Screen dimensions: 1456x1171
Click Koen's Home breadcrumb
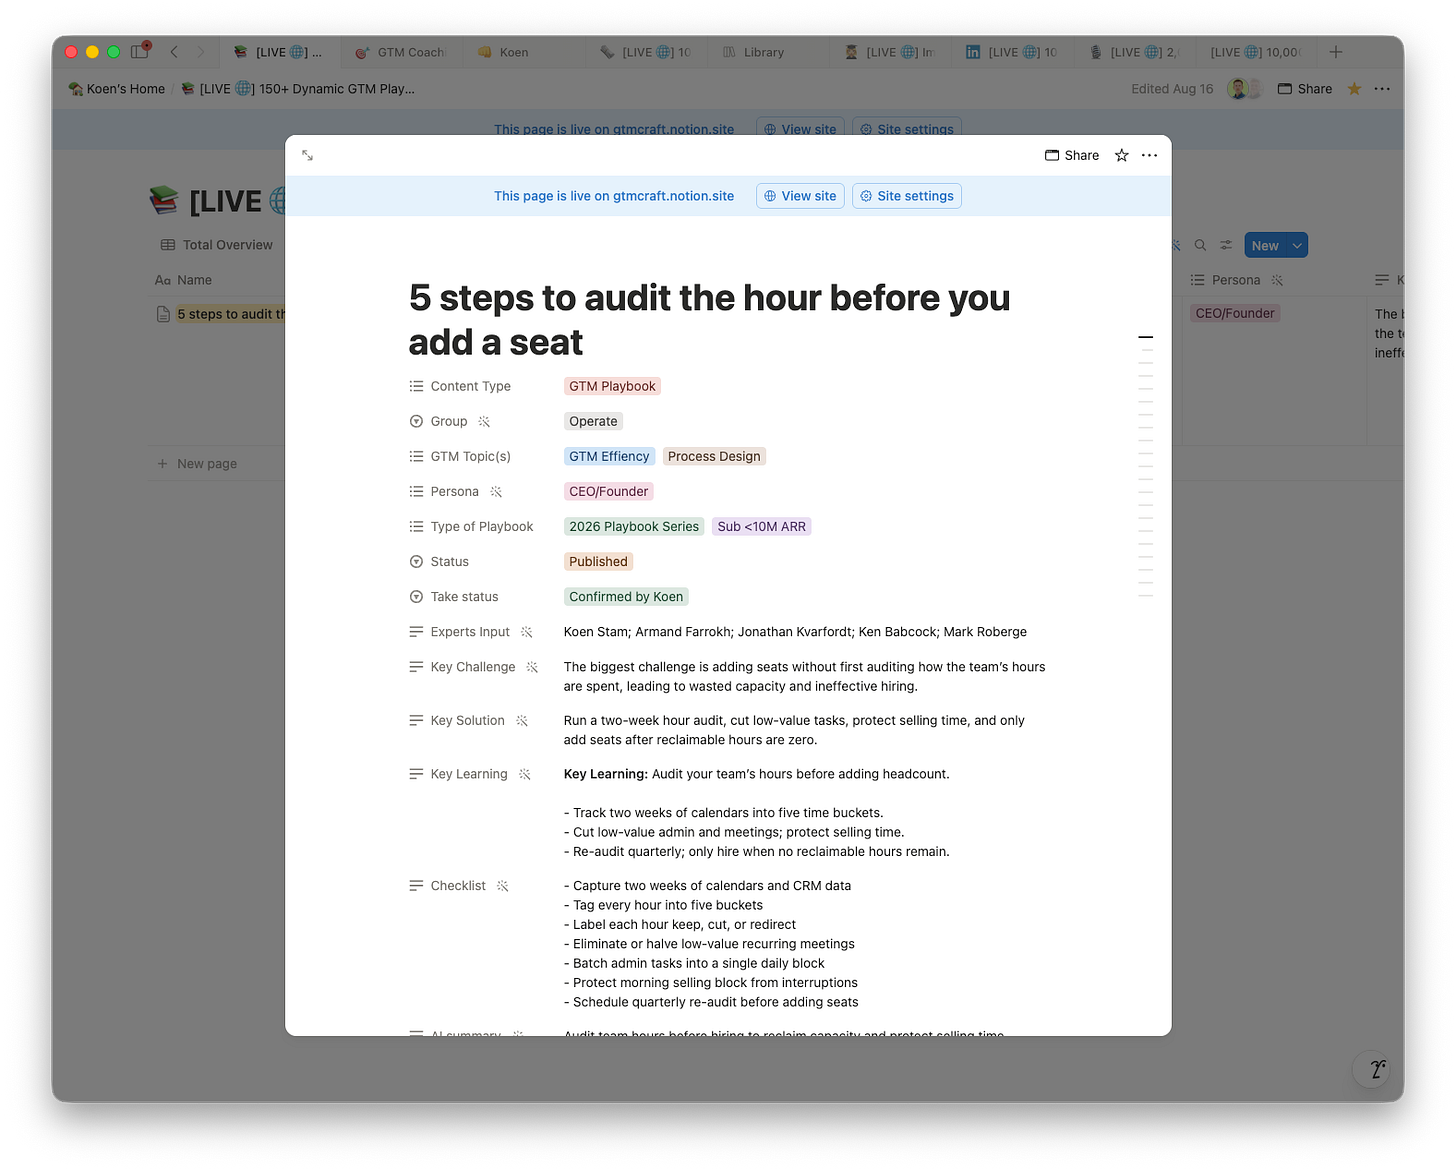[117, 89]
